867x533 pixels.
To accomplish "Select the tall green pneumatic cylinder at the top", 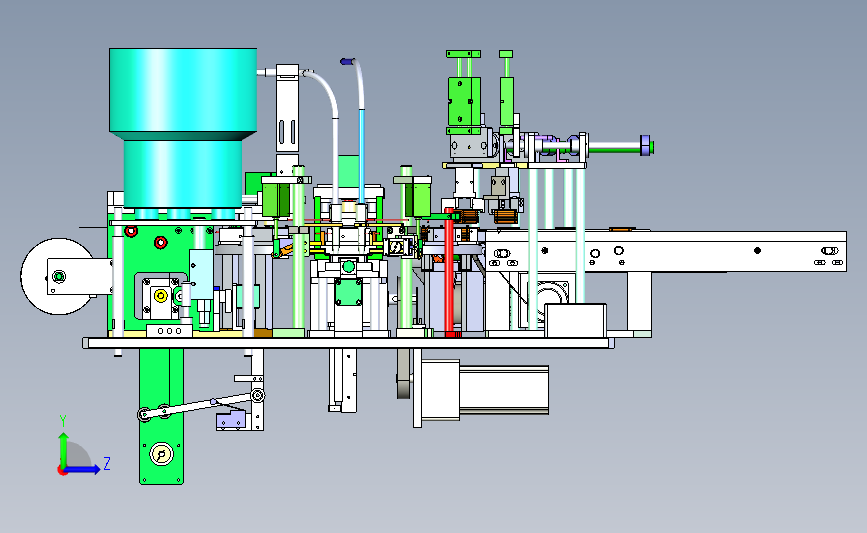I will (x=463, y=94).
